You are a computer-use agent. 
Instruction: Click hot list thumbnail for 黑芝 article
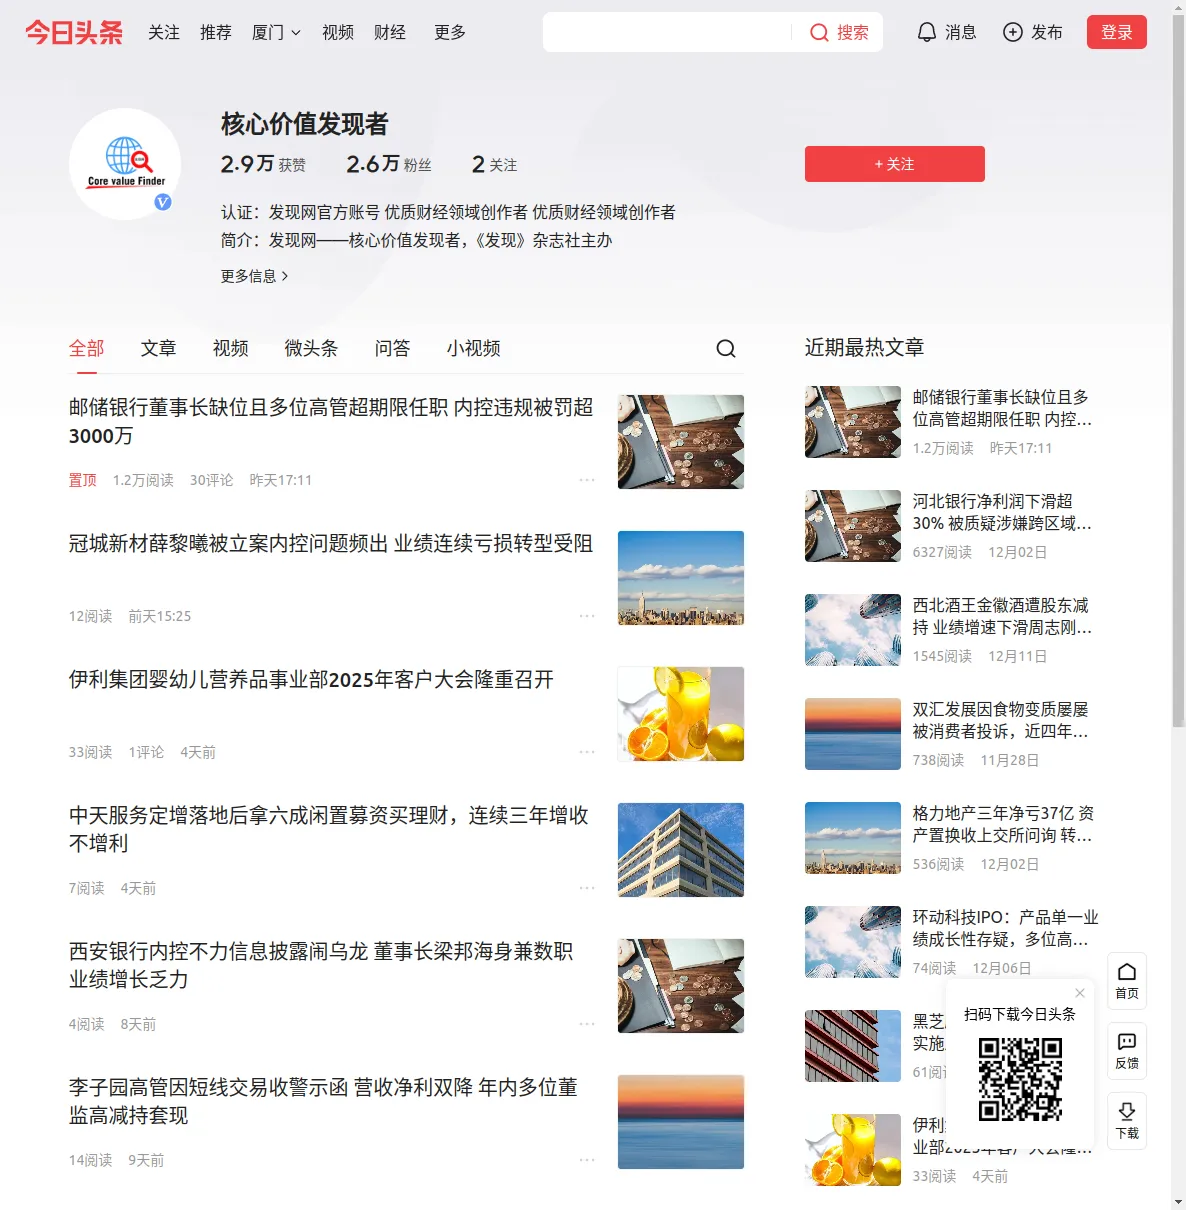click(853, 1046)
